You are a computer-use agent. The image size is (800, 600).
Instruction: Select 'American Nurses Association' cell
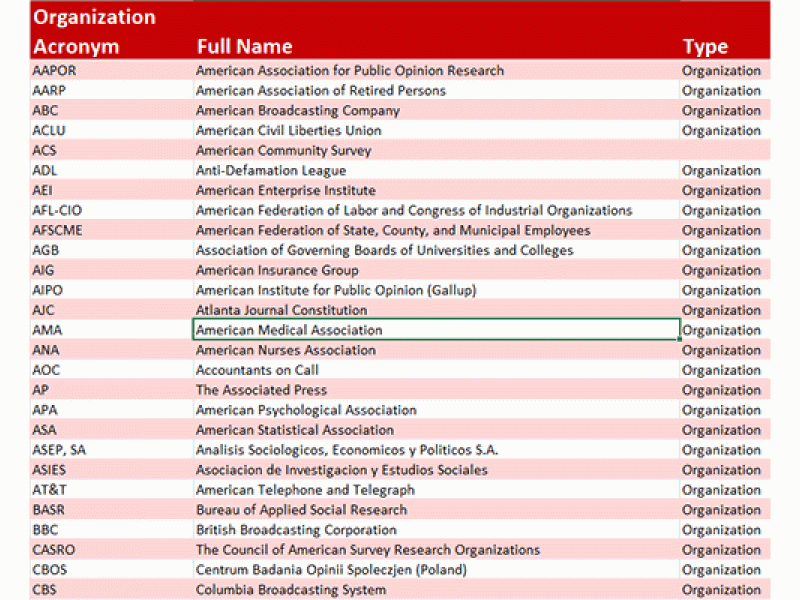click(x=436, y=350)
